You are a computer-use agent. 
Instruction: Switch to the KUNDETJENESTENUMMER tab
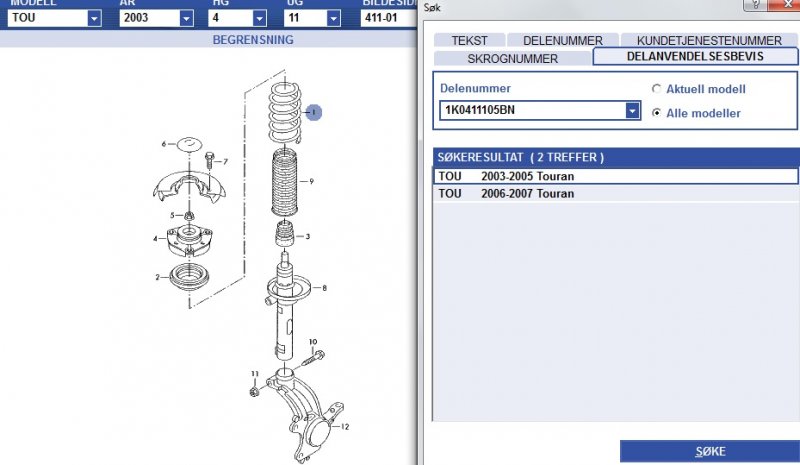[x=708, y=41]
